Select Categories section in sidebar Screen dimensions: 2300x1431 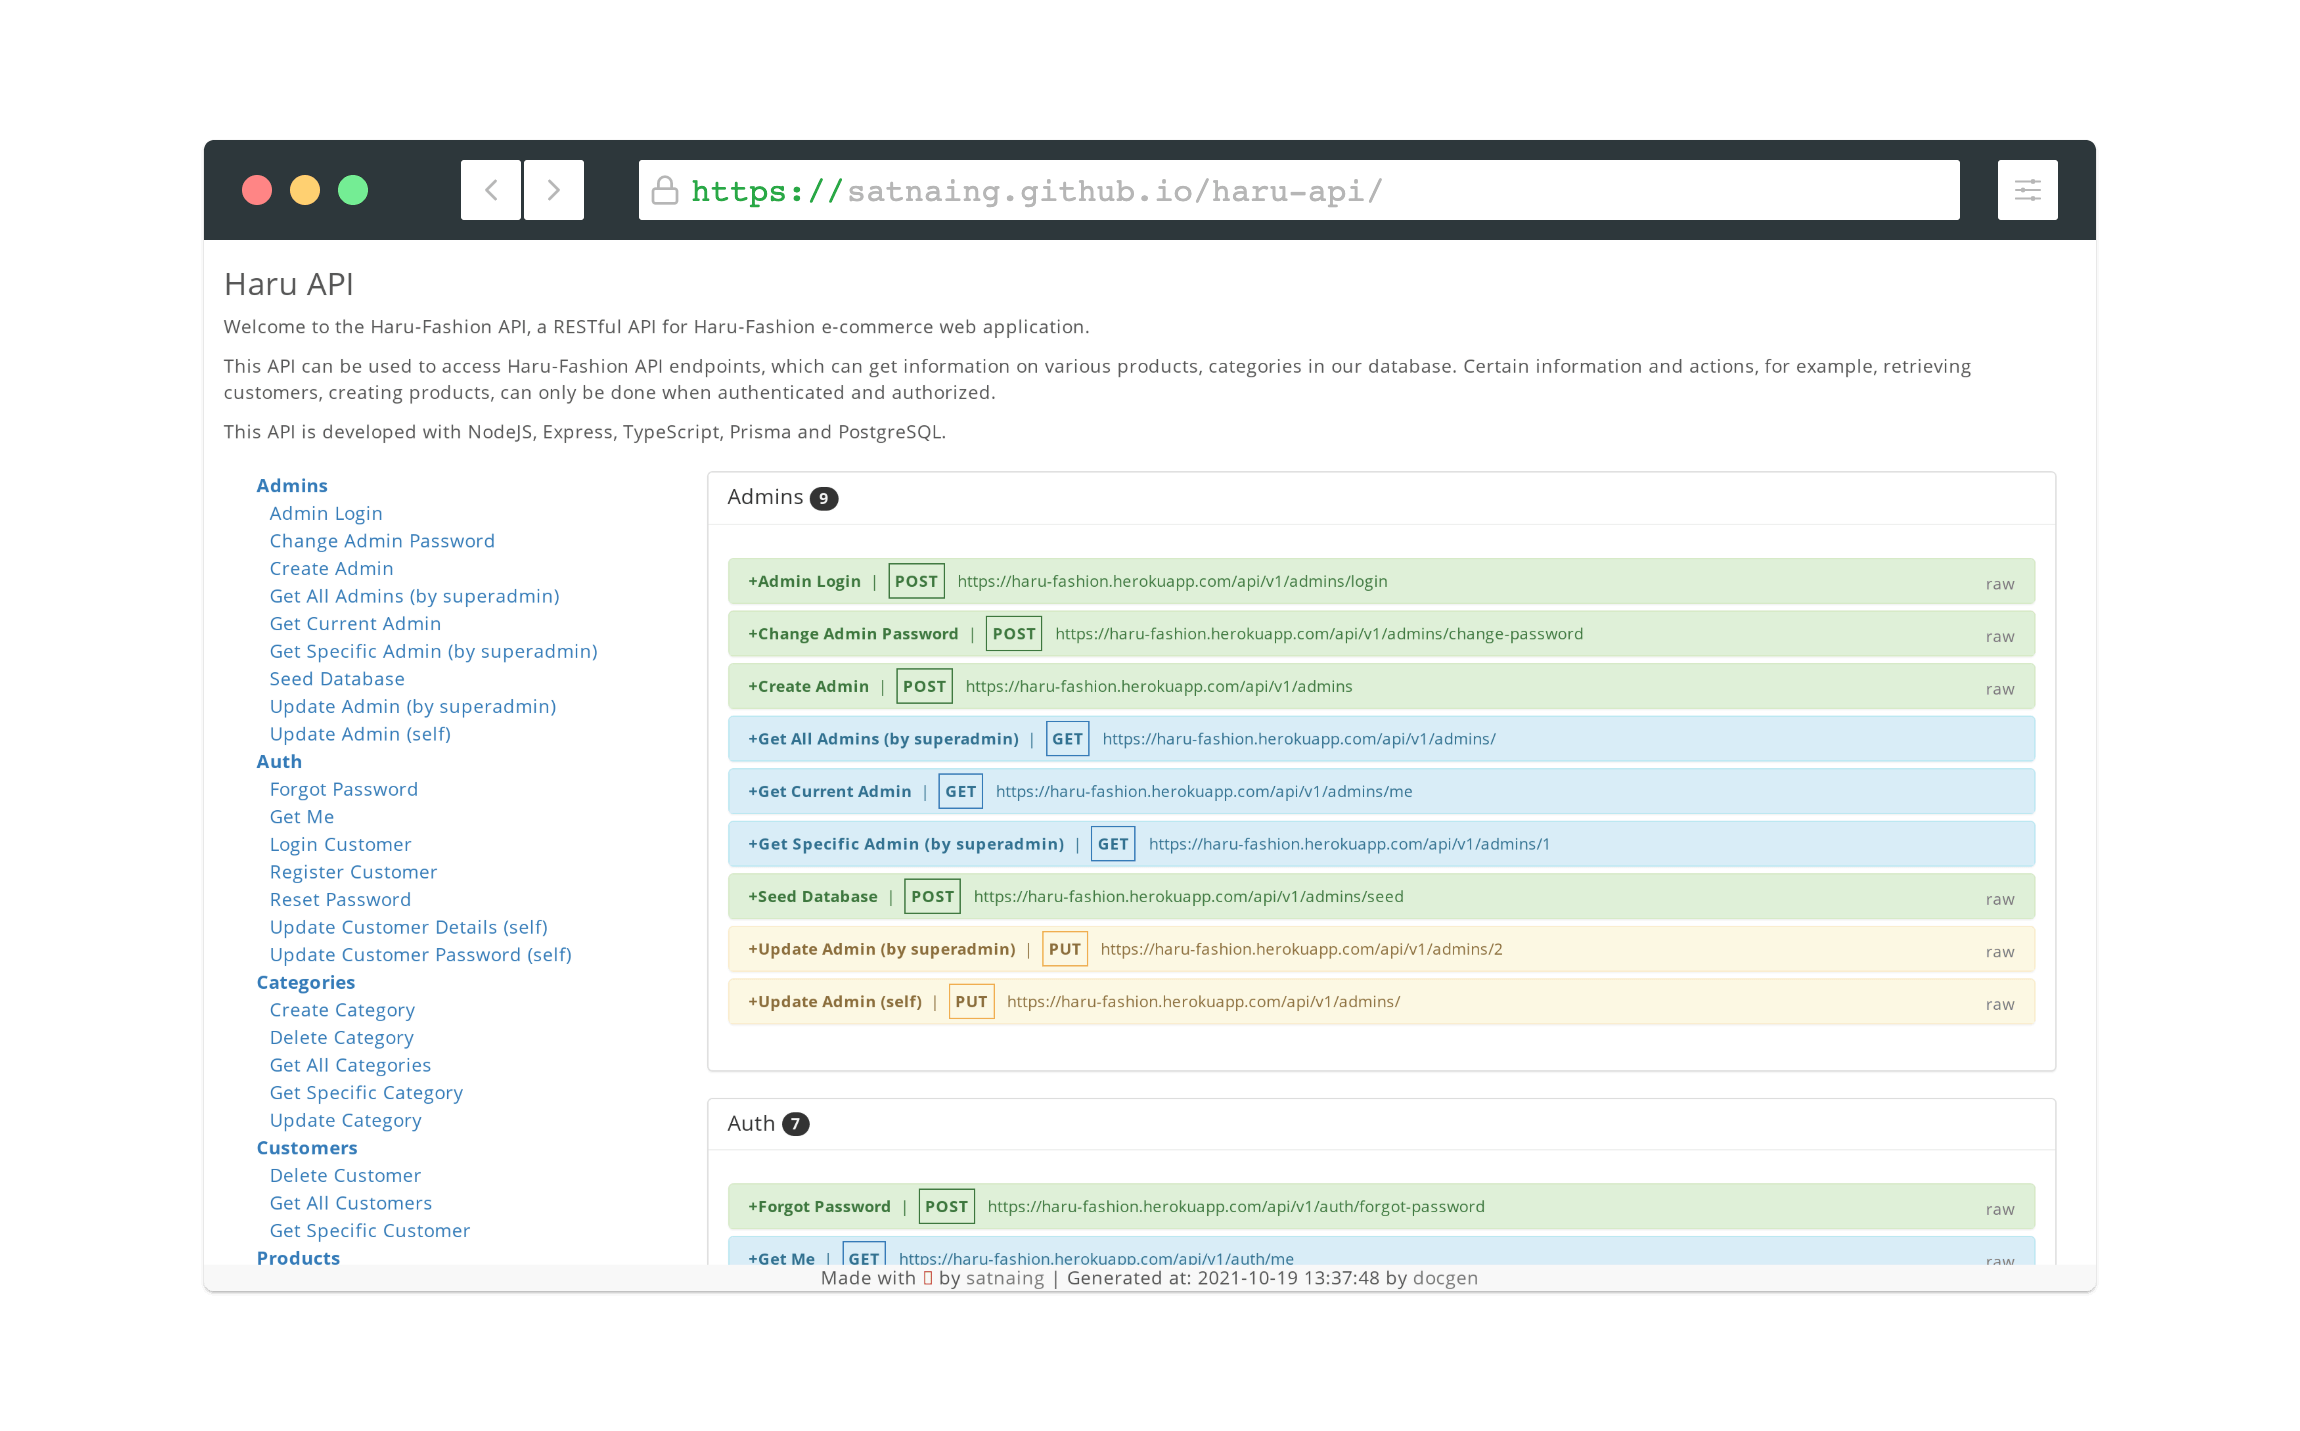[306, 982]
